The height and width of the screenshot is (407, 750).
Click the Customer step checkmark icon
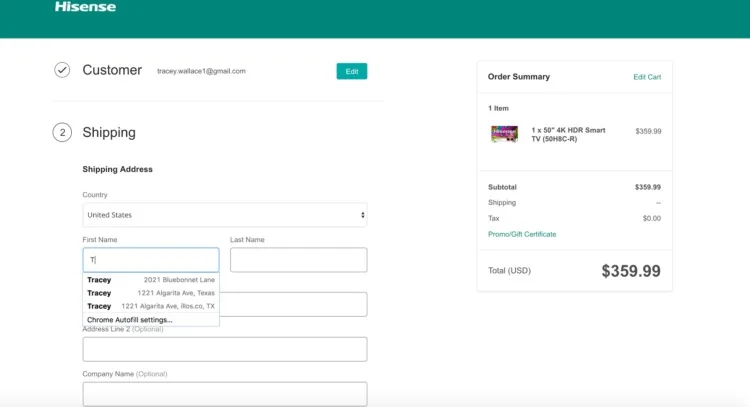tap(62, 70)
